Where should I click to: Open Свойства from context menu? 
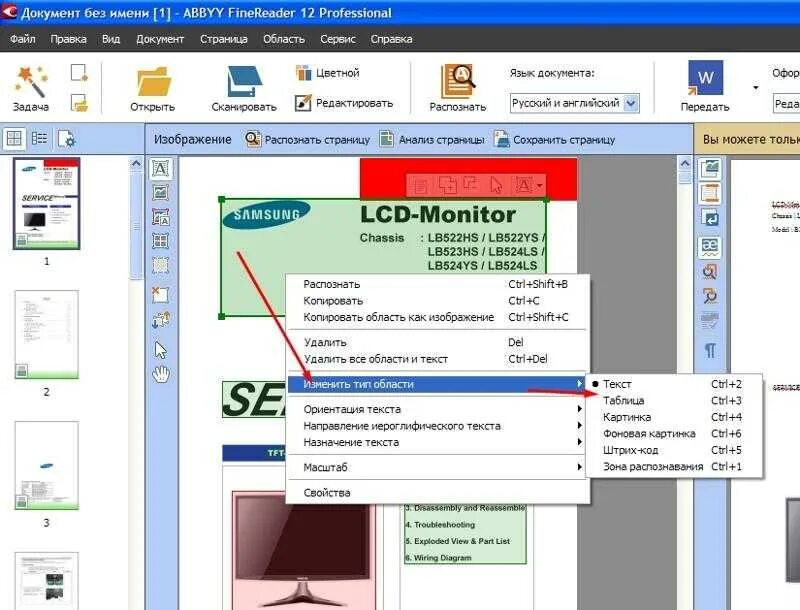[438, 493]
